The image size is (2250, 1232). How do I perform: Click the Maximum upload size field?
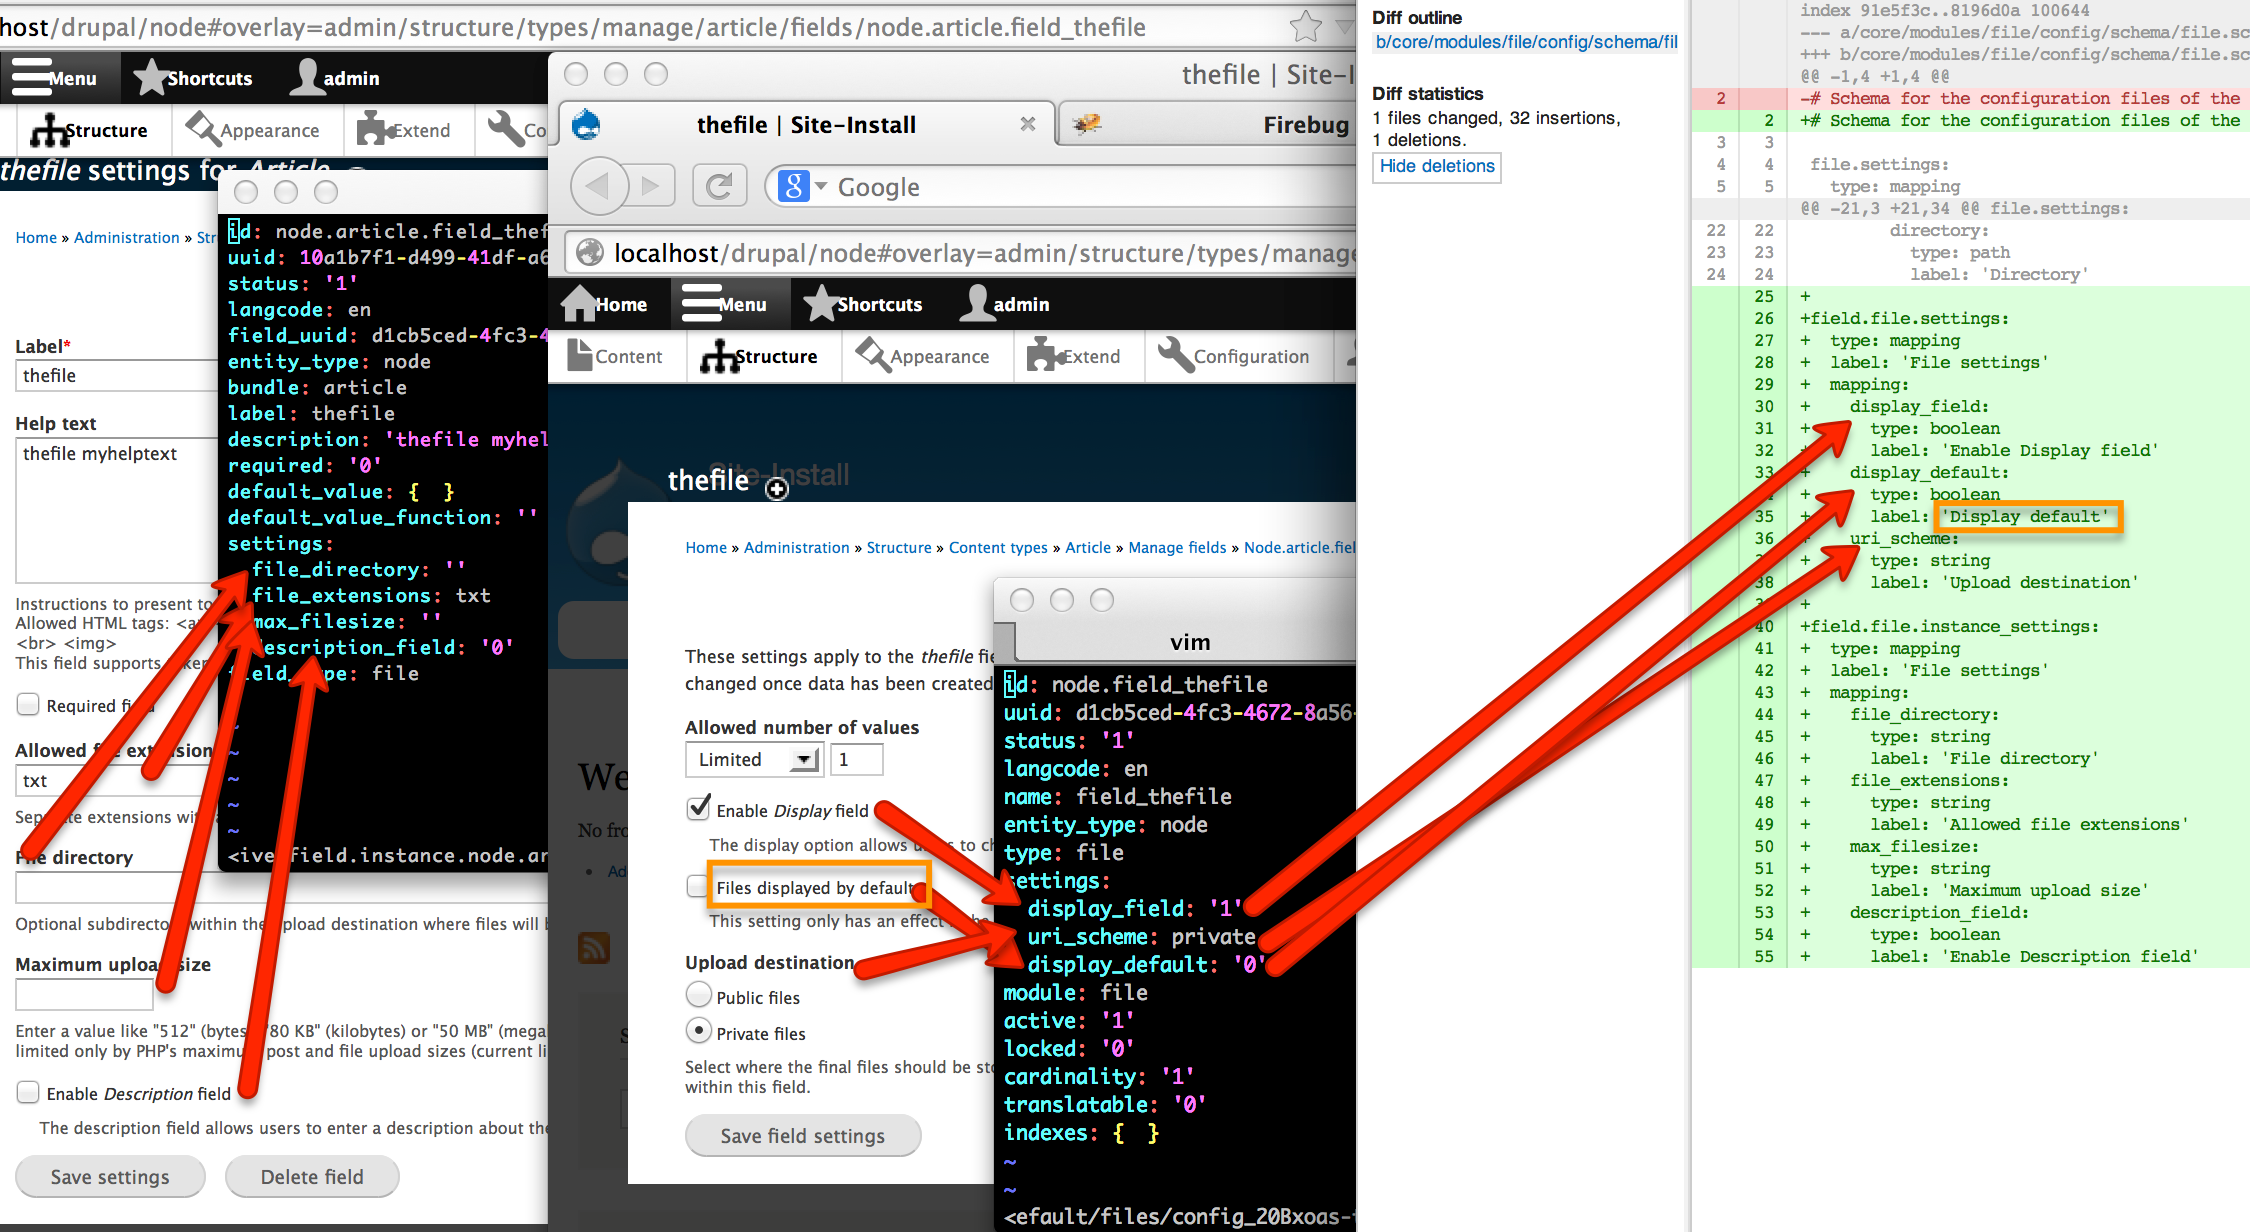84,994
